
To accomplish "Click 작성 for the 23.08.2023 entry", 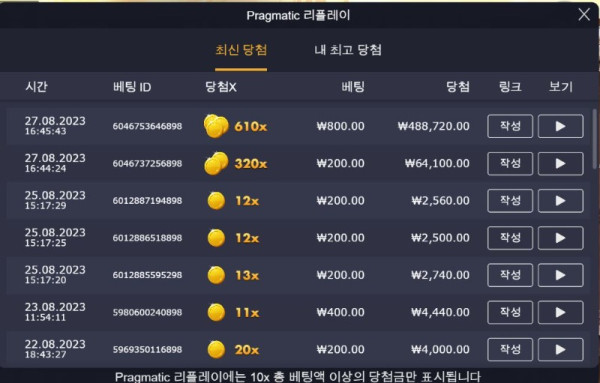I will pyautogui.click(x=510, y=312).
